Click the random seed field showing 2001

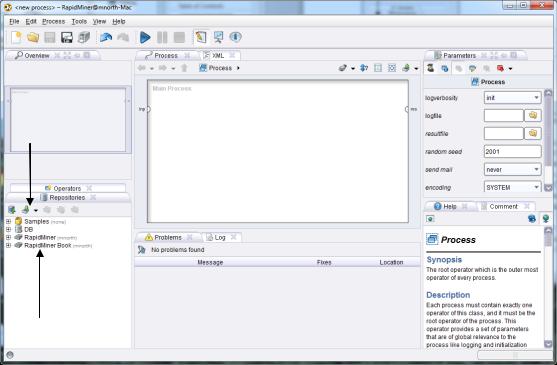click(x=512, y=152)
